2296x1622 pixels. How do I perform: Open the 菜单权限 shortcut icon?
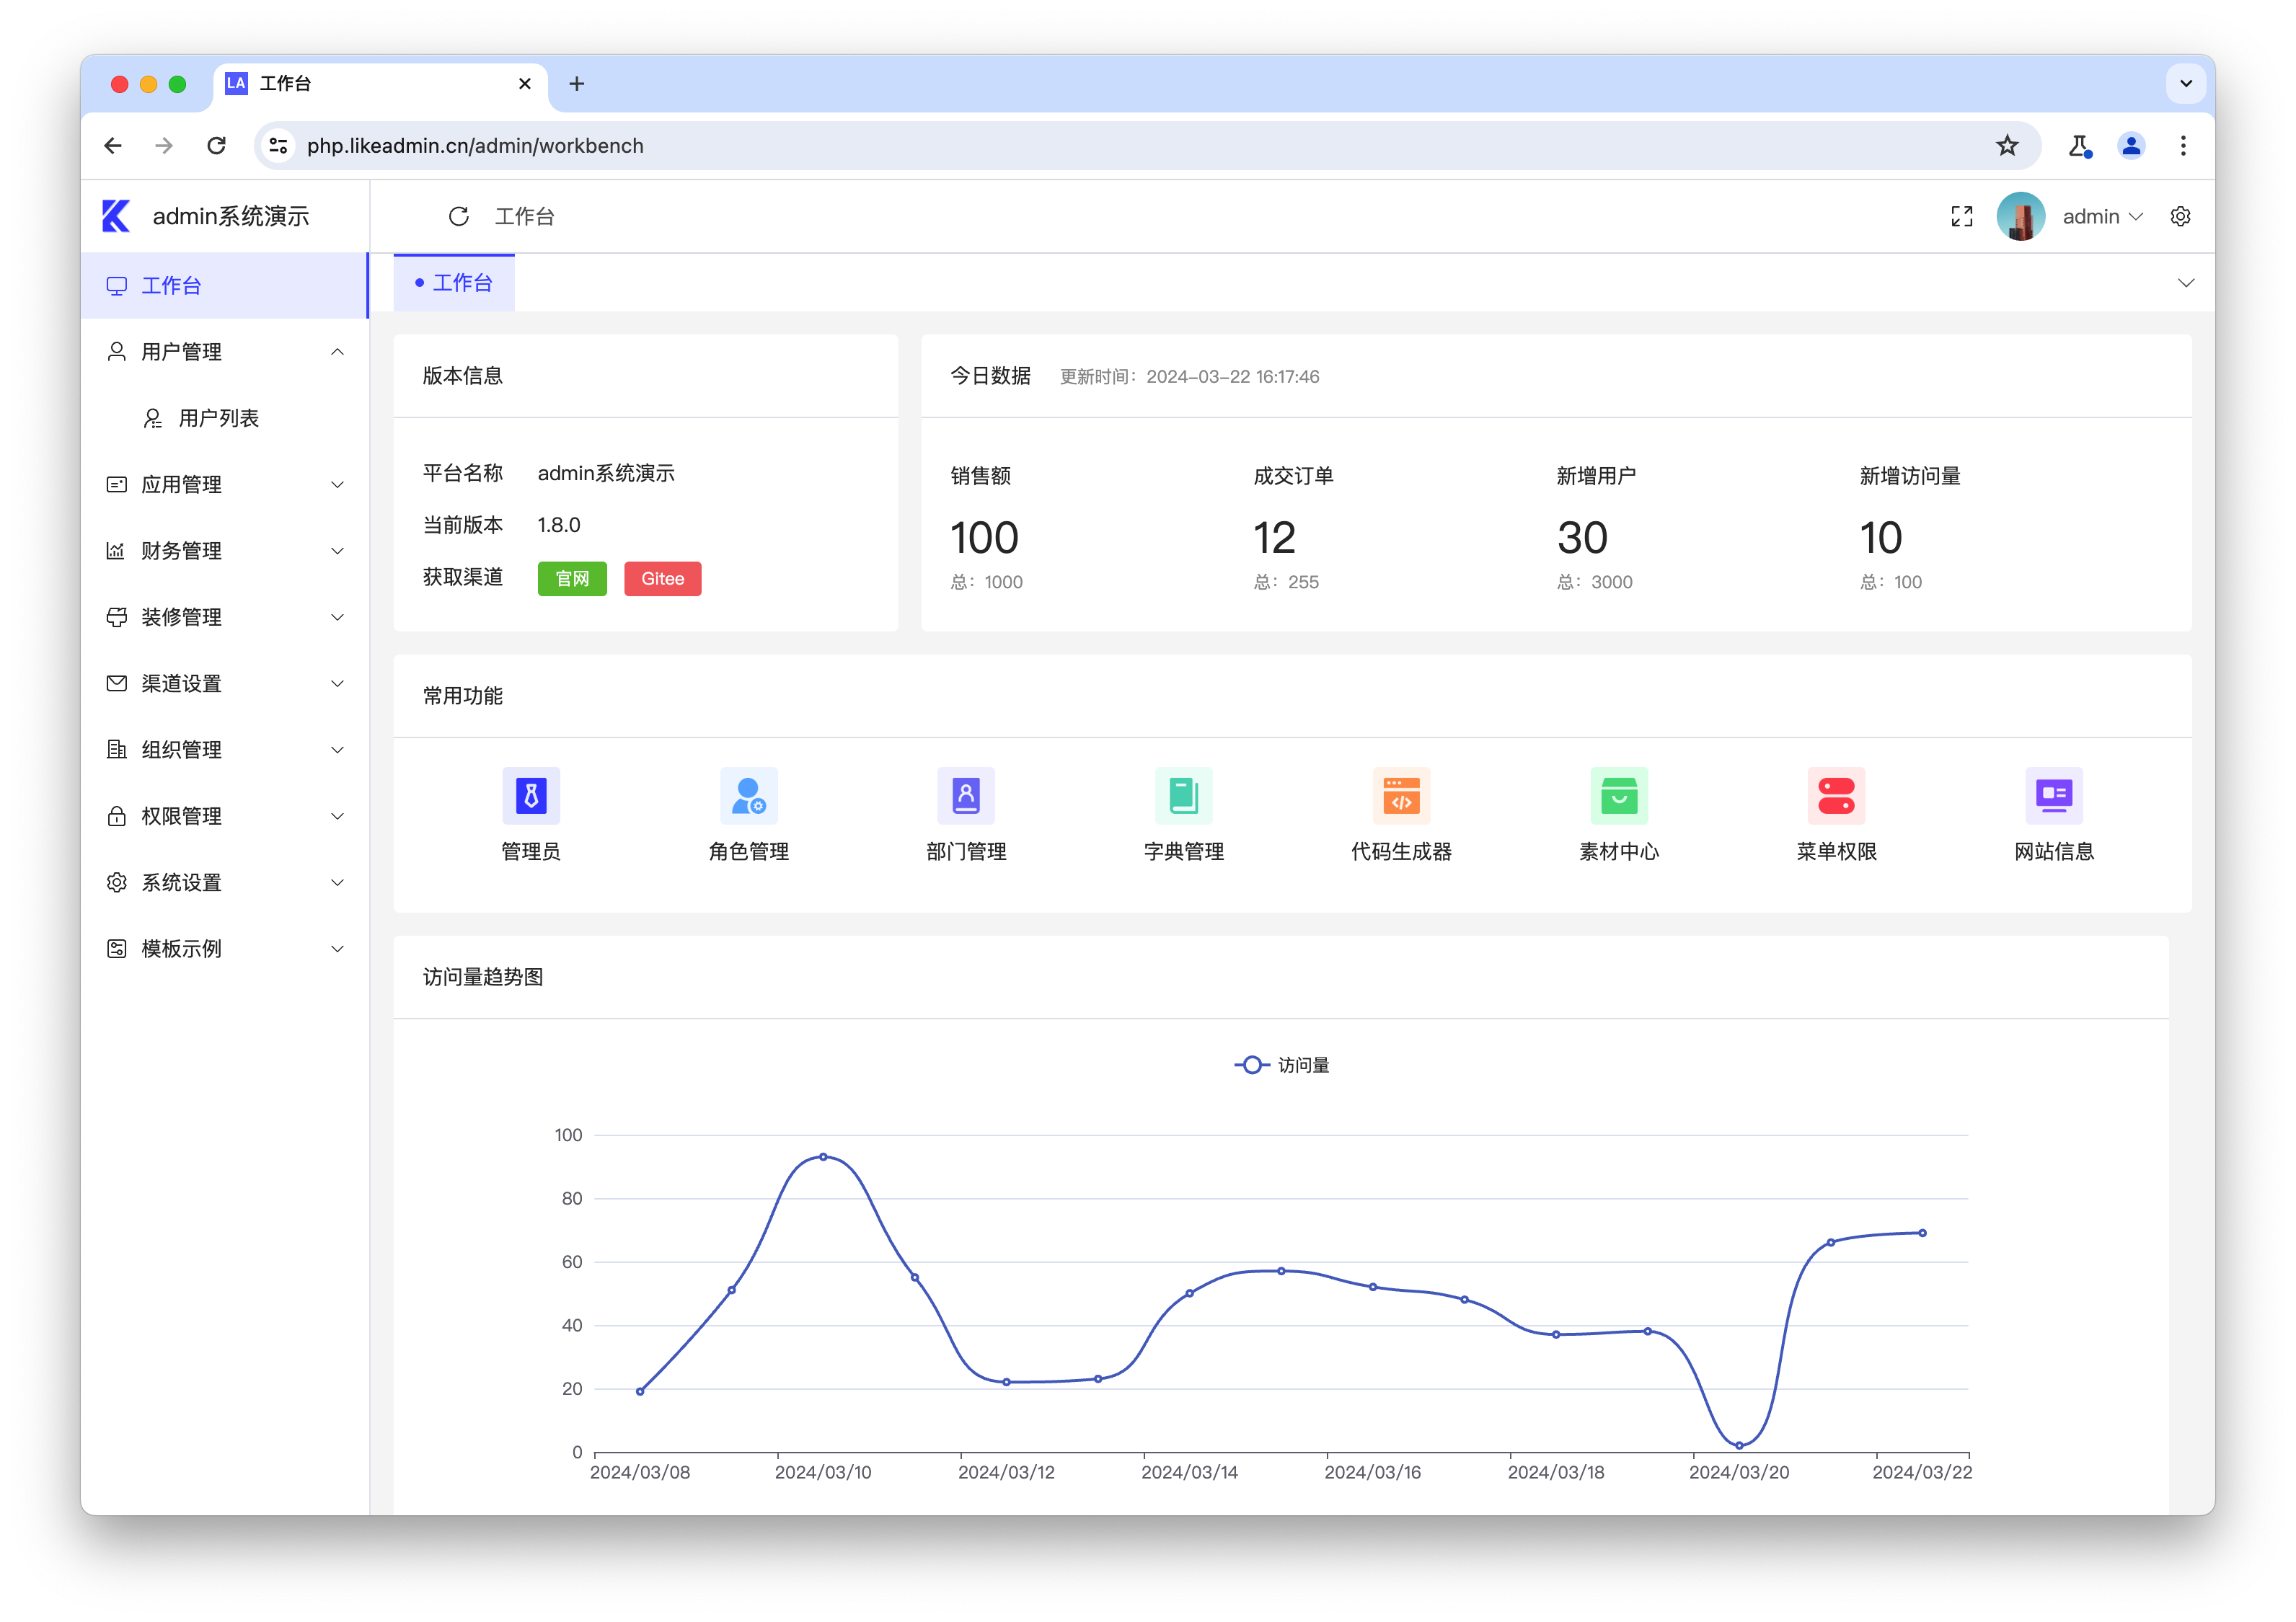pyautogui.click(x=1835, y=797)
